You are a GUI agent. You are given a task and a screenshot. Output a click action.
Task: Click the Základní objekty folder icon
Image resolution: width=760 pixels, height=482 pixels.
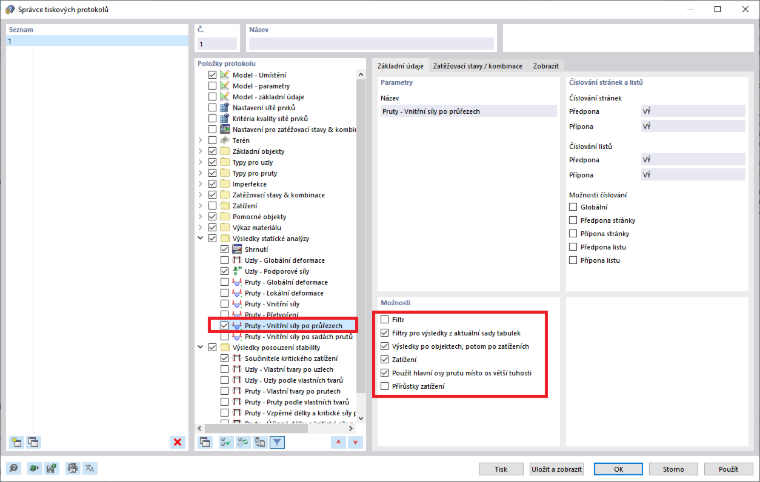coord(224,151)
